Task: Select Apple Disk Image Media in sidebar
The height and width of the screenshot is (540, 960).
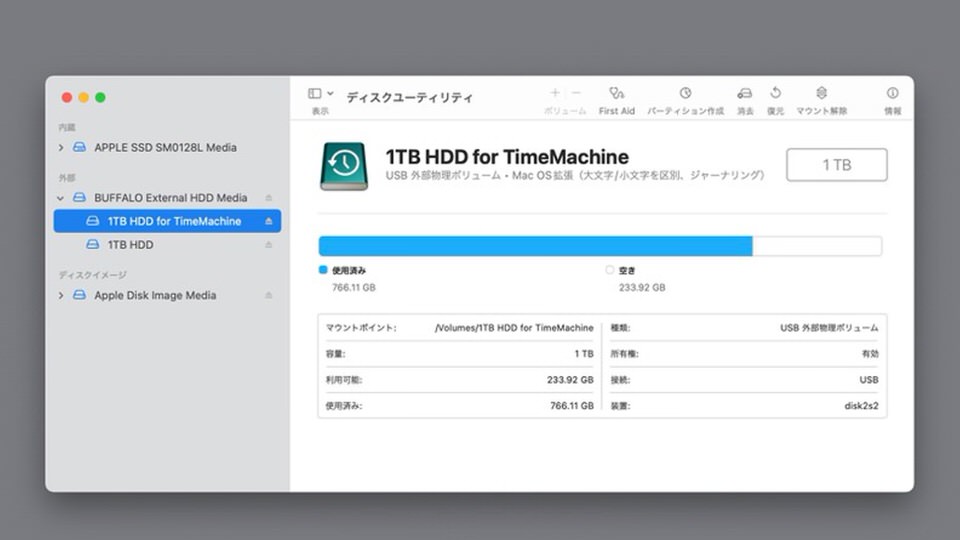Action: pos(155,295)
